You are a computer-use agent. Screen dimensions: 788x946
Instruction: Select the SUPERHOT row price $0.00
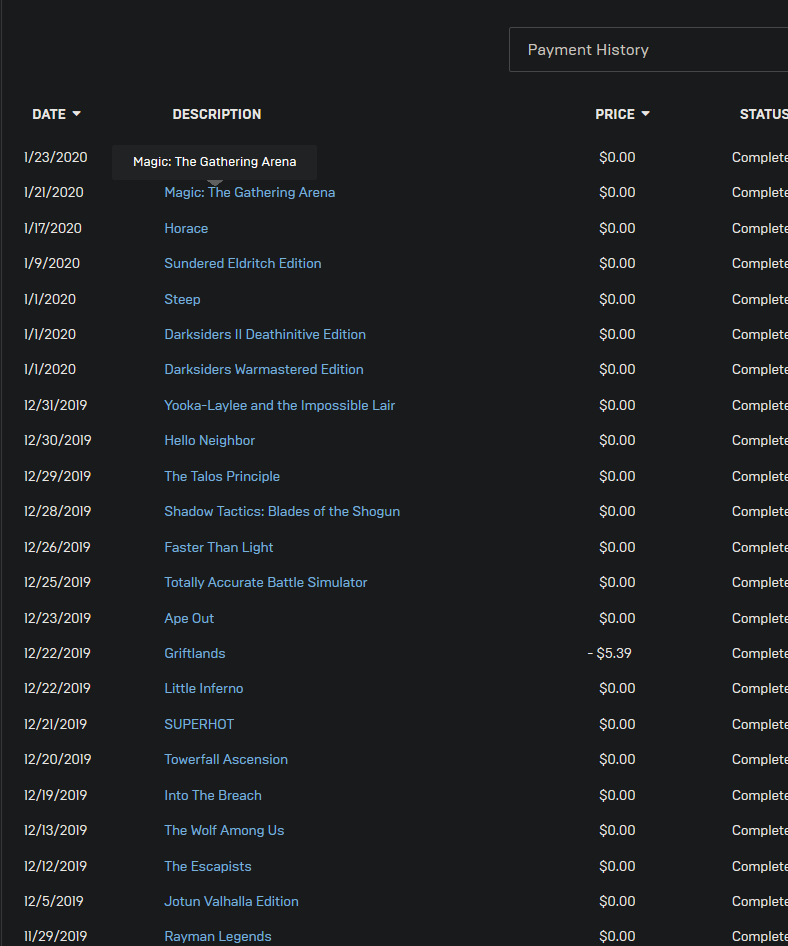(x=617, y=725)
